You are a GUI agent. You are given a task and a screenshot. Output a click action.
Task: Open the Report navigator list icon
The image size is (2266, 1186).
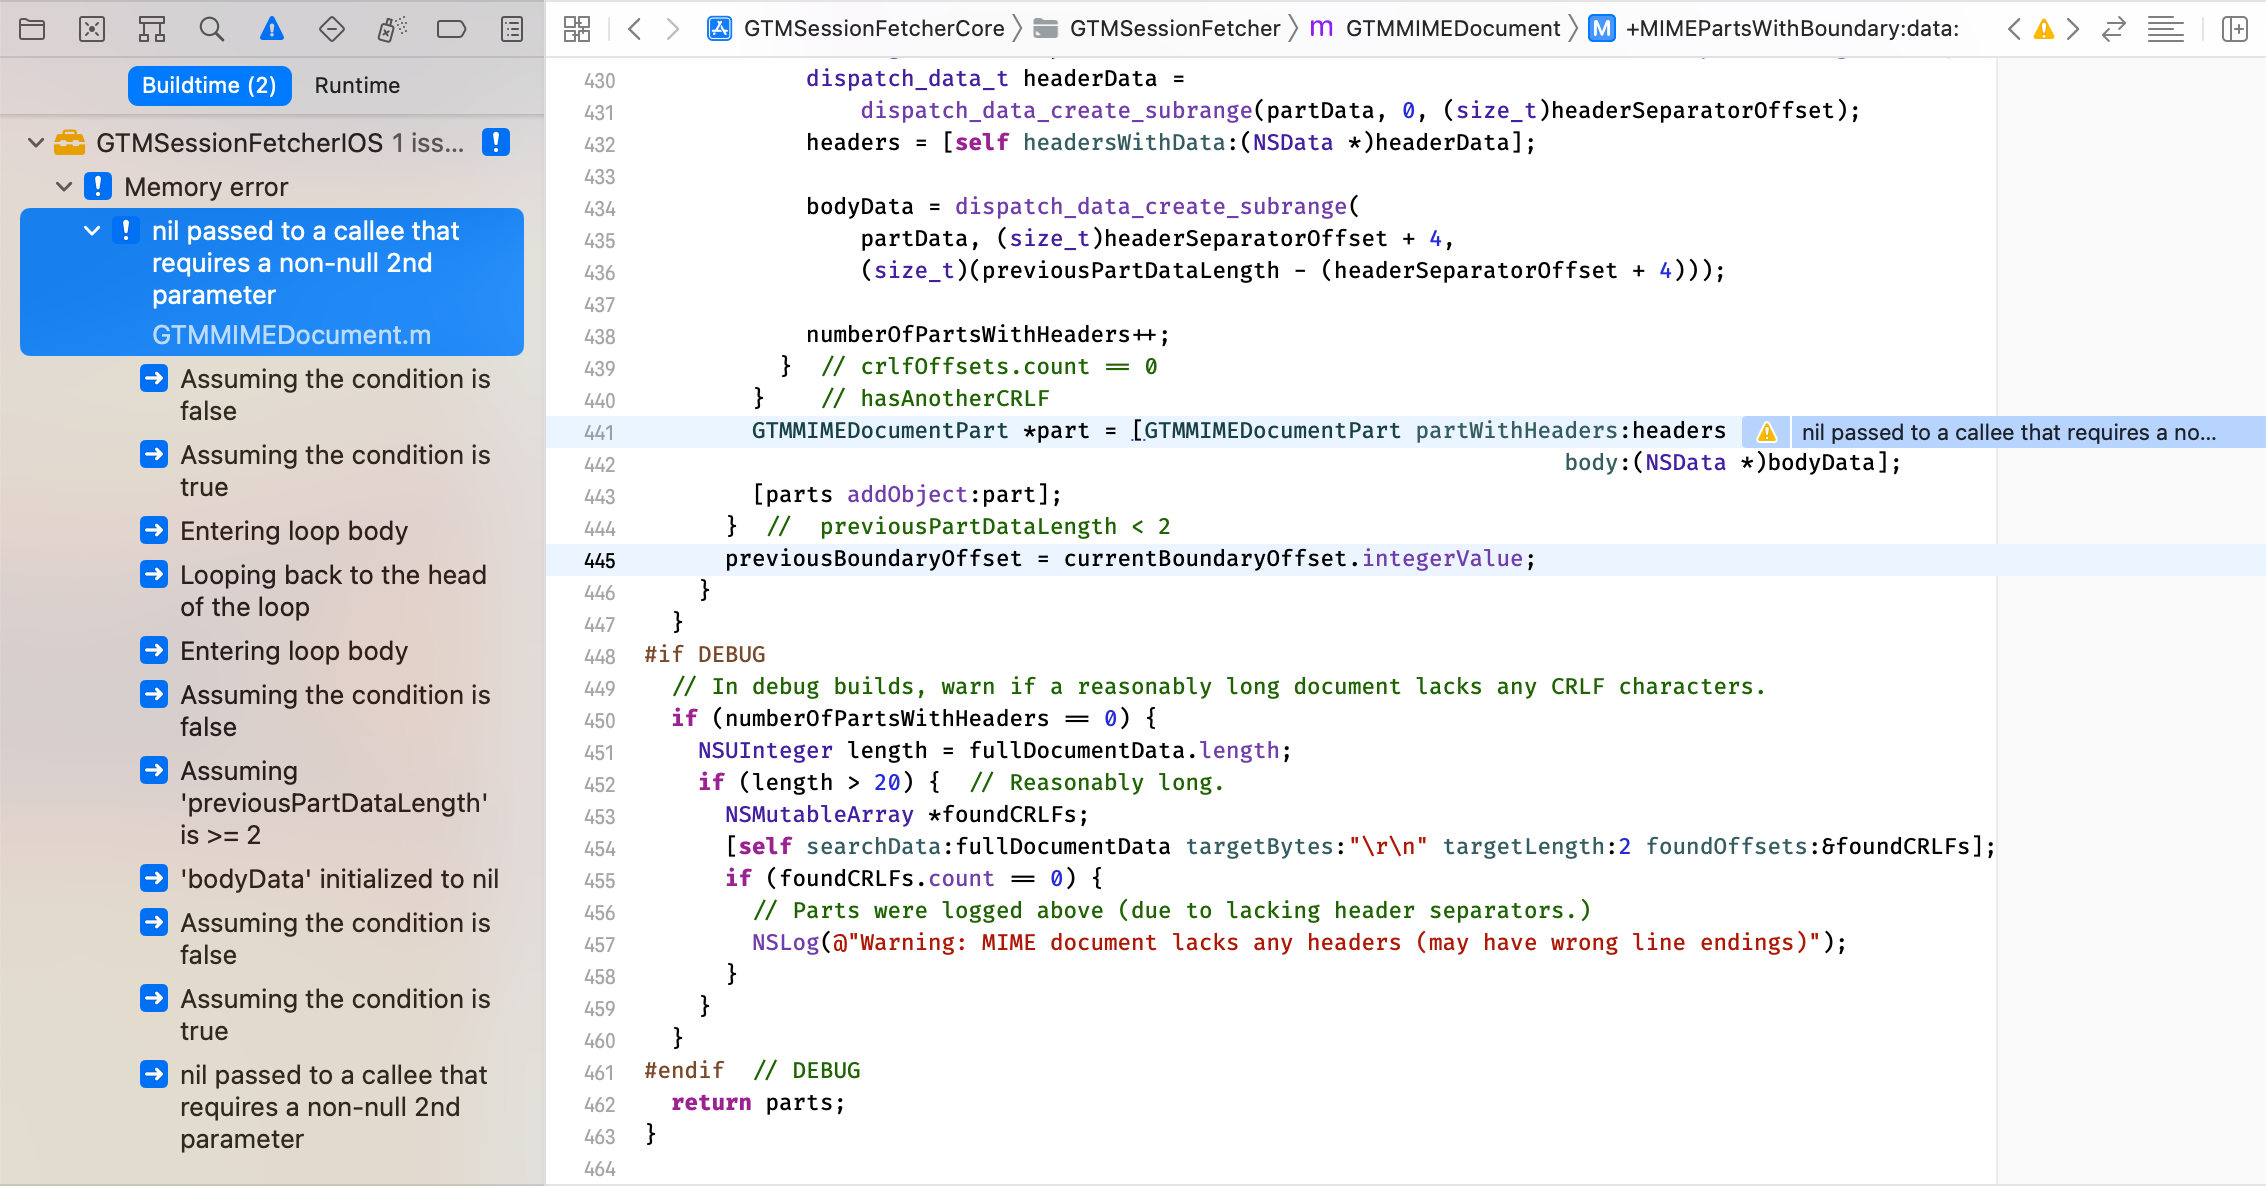[511, 29]
